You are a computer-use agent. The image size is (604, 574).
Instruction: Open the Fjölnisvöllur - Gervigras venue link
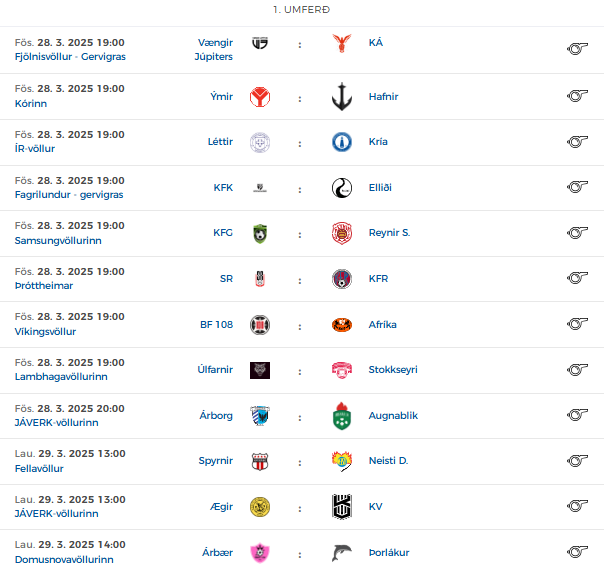(x=70, y=57)
